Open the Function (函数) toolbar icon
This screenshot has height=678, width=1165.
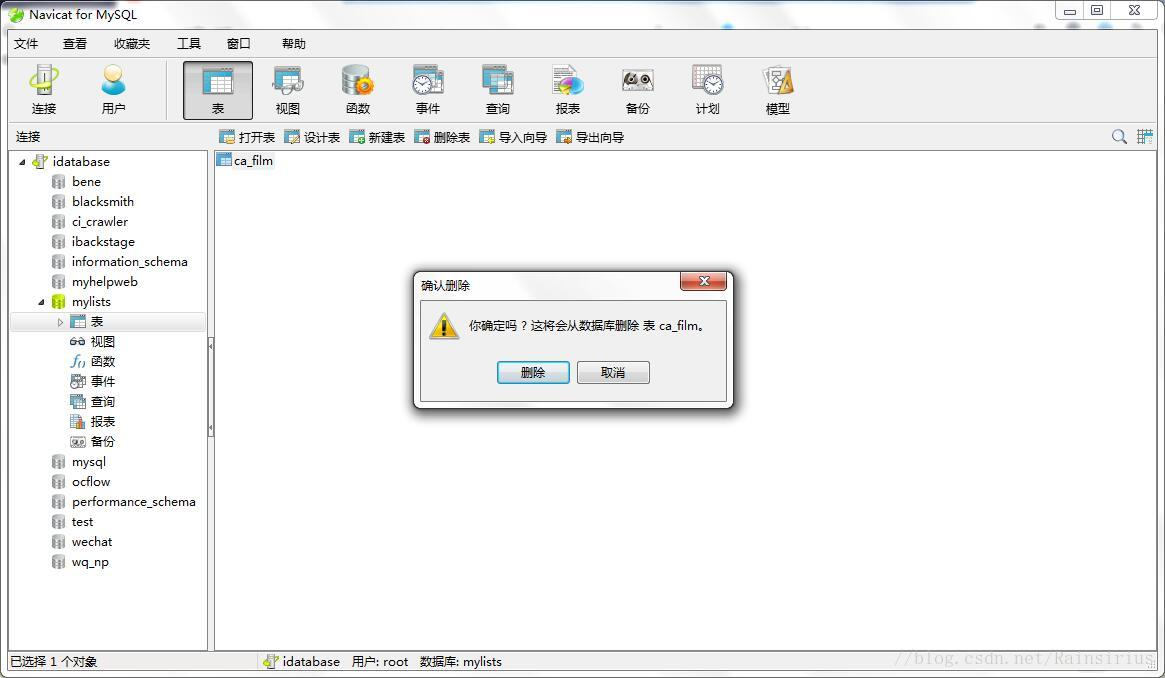click(357, 90)
